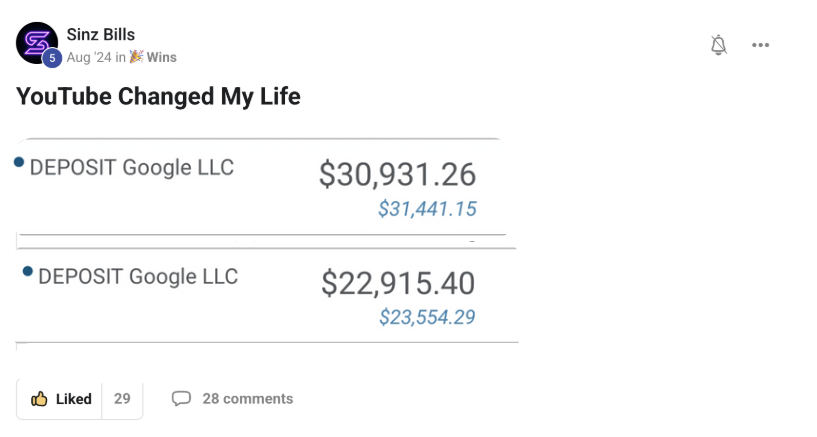
Task: Click the Aug '24 post date
Action: (89, 57)
